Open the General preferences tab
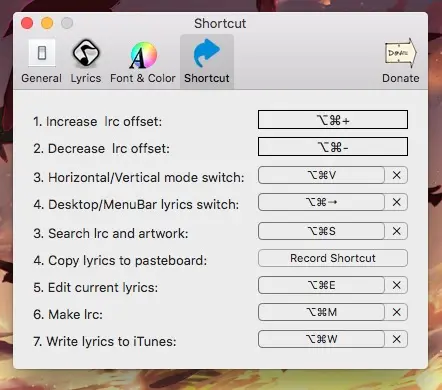442x390 pixels. [41, 61]
